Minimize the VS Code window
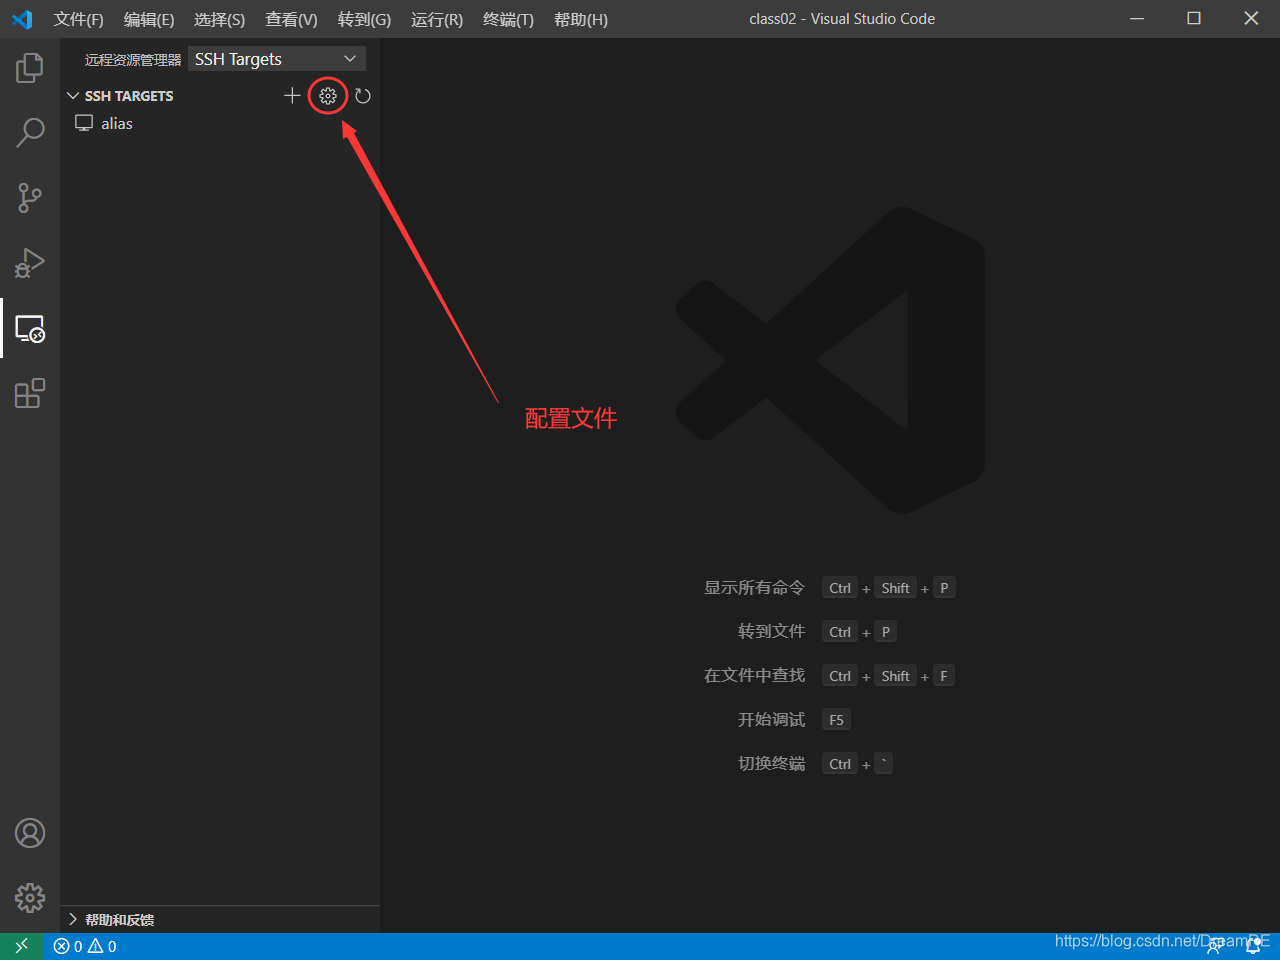Image resolution: width=1280 pixels, height=960 pixels. coord(1137,19)
